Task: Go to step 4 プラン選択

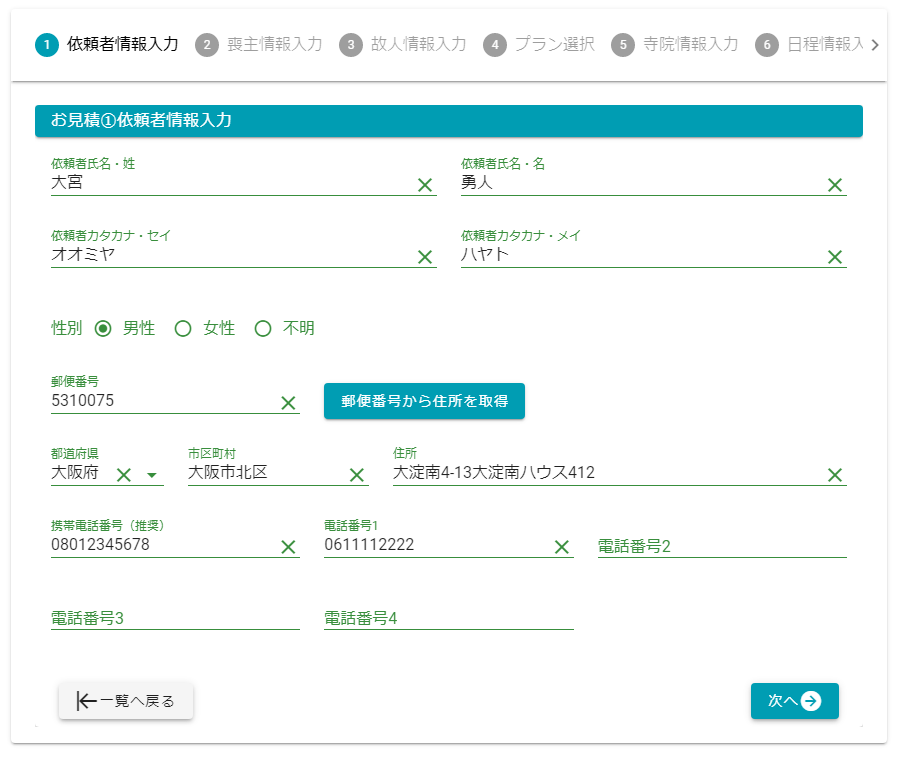Action: pyautogui.click(x=539, y=45)
